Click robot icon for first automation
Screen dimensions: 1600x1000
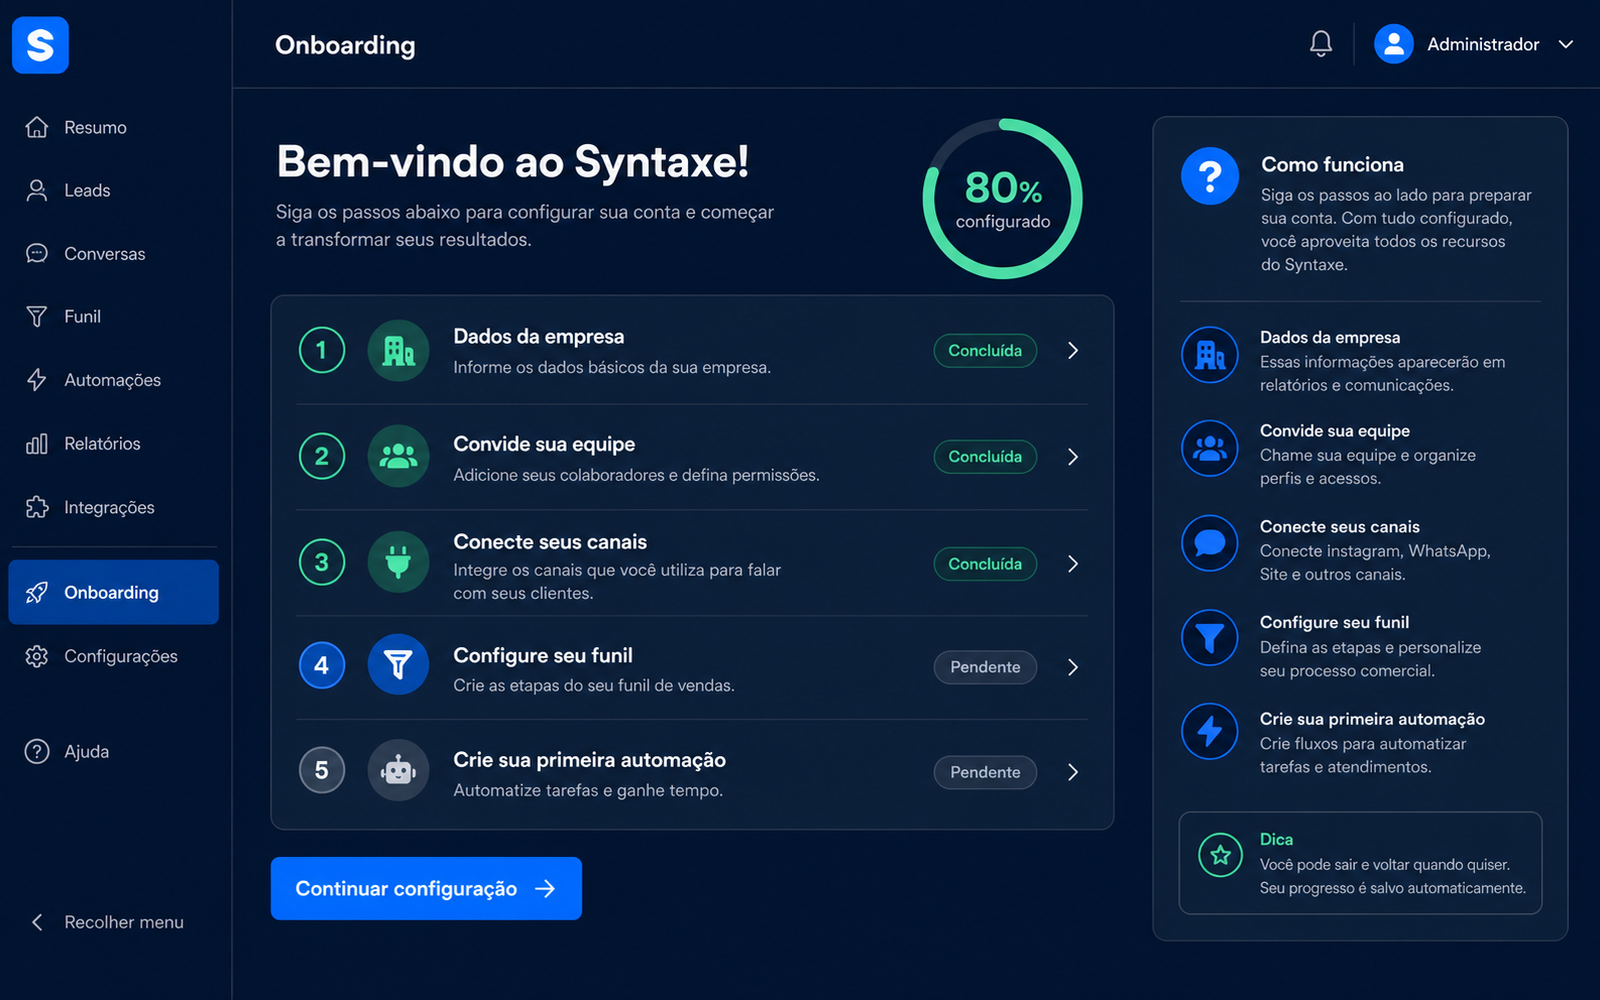398,770
